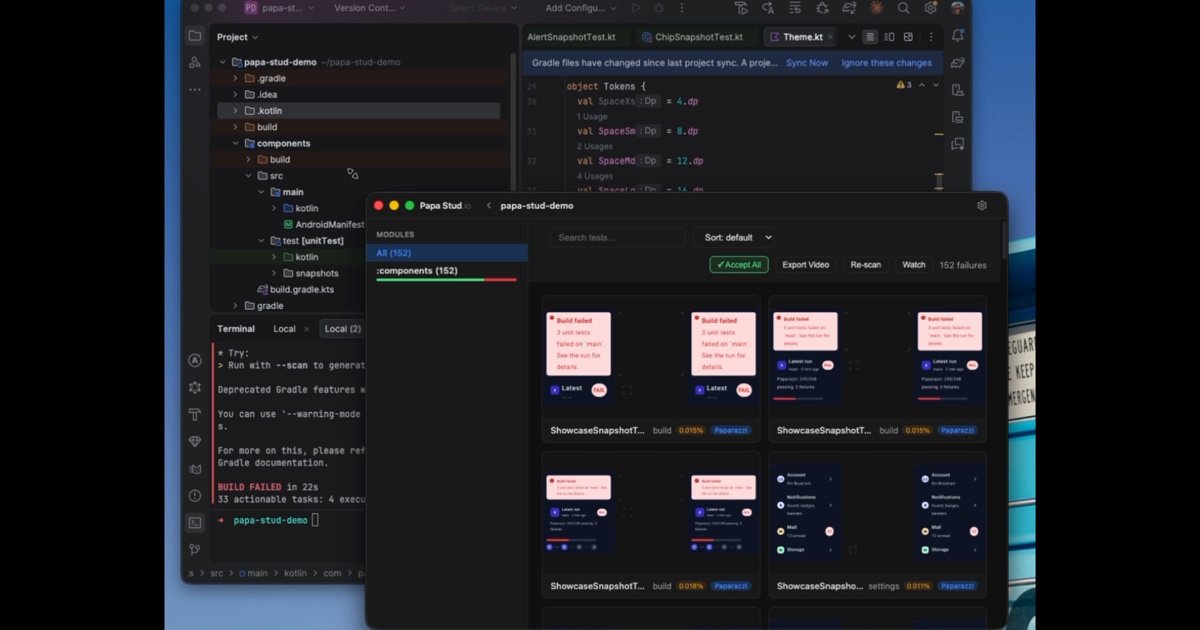Image resolution: width=1200 pixels, height=630 pixels.
Task: Select the Local (2) terminal tab
Action: pyautogui.click(x=343, y=329)
